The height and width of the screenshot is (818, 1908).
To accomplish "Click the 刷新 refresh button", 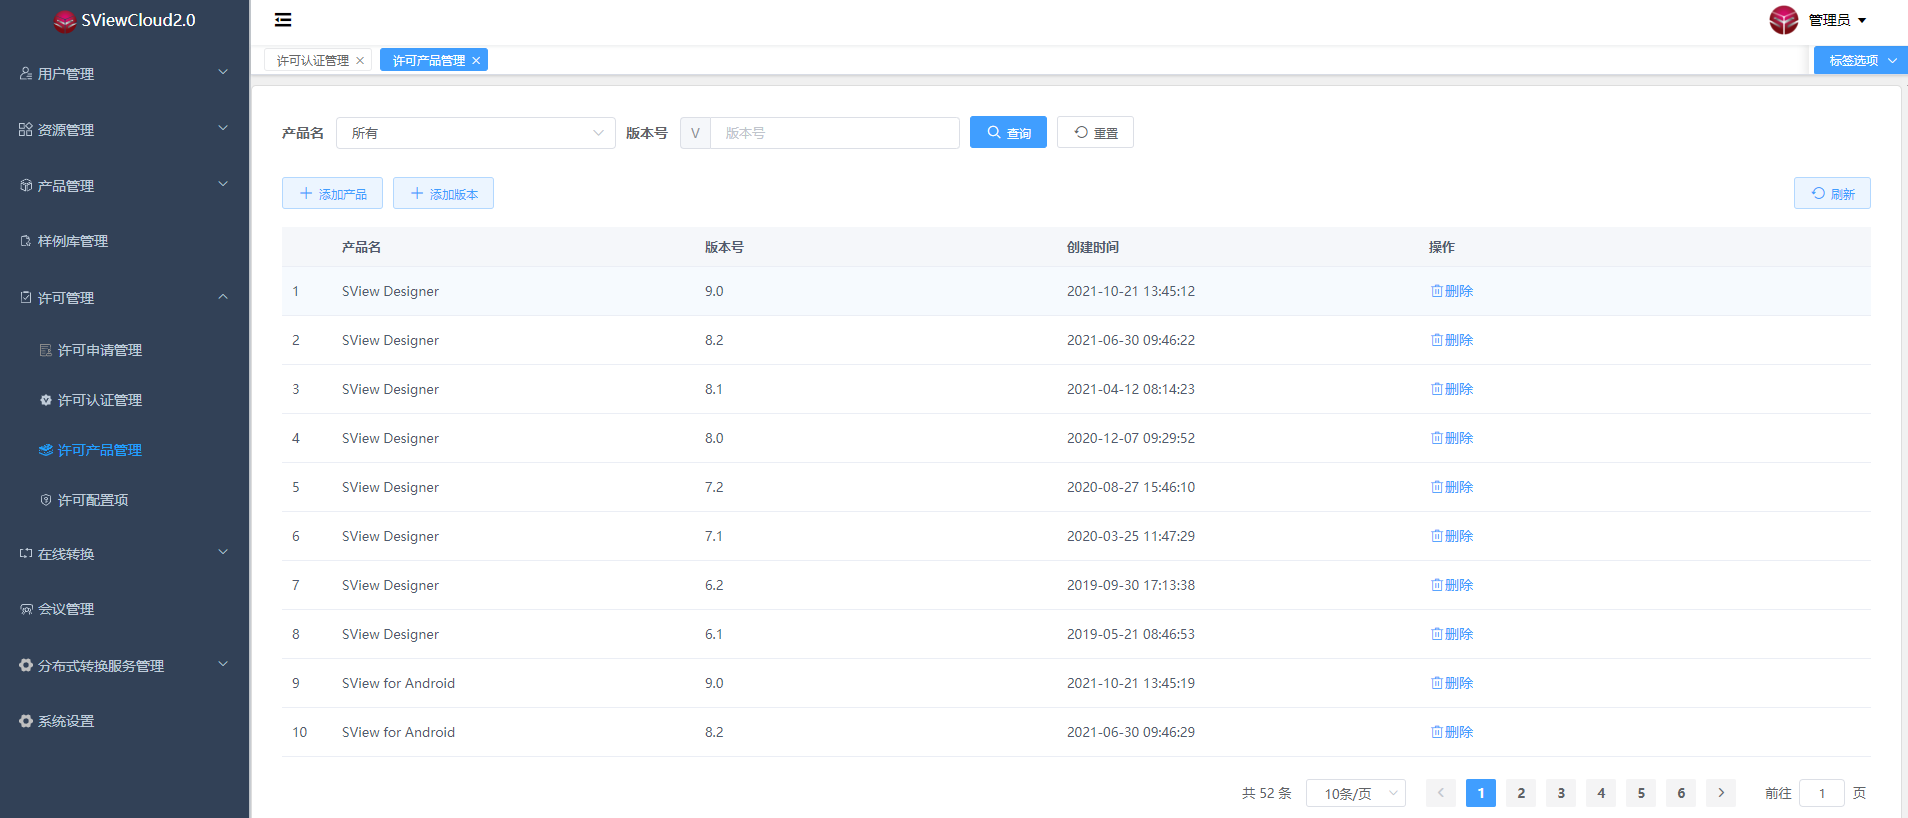I will click(x=1832, y=193).
